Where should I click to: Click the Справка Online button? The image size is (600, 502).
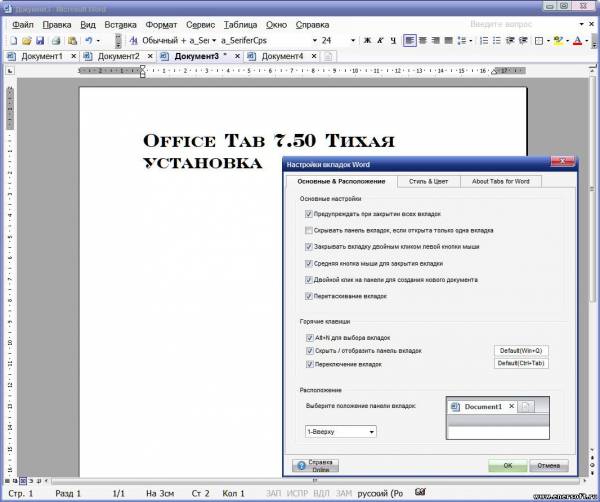point(315,466)
